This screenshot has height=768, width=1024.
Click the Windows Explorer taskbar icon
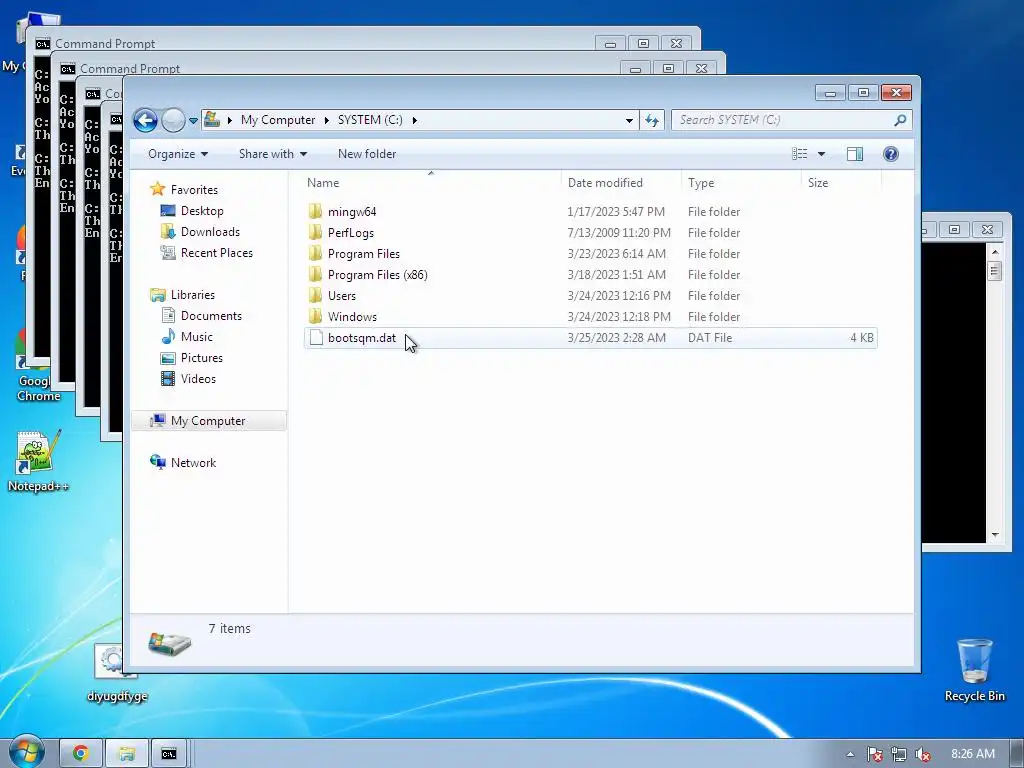pyautogui.click(x=127, y=754)
